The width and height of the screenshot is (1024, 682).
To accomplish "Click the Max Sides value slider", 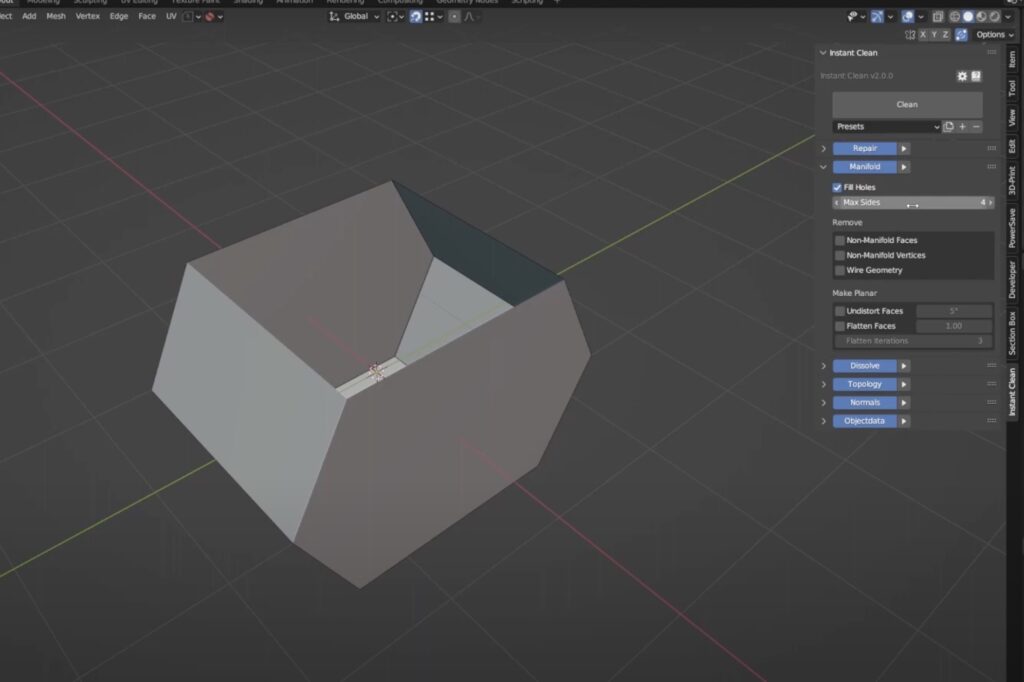I will 913,203.
